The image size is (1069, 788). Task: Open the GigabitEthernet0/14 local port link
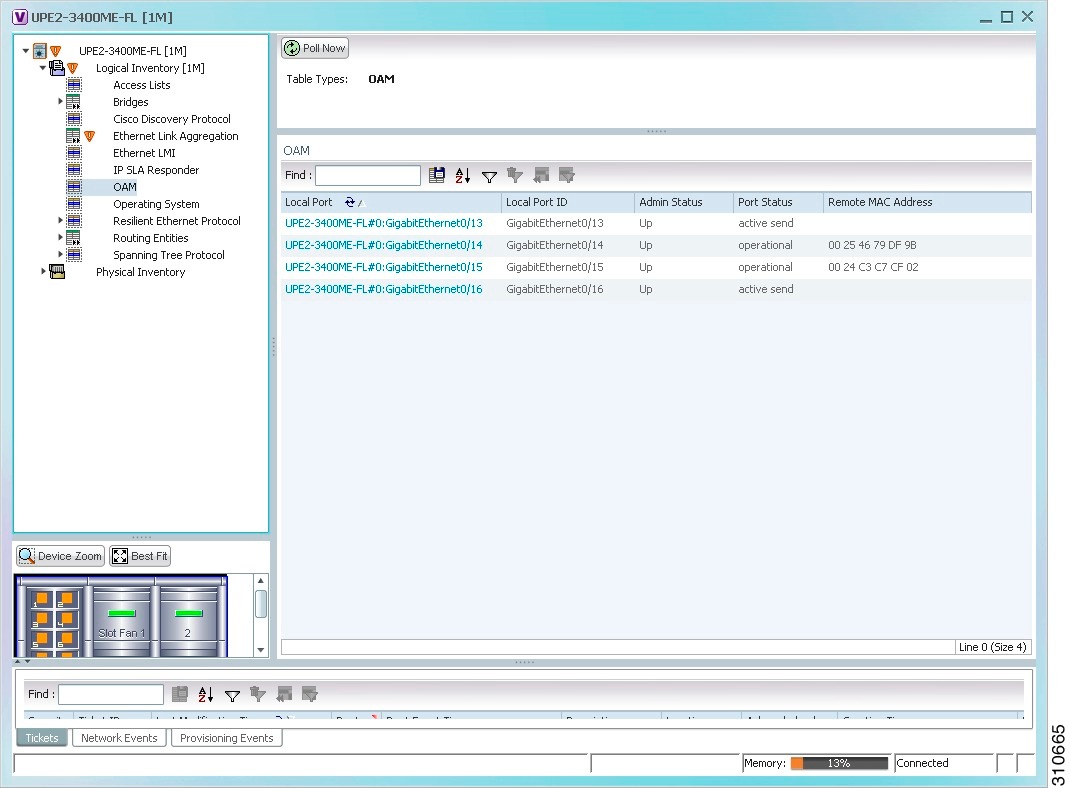click(x=384, y=245)
